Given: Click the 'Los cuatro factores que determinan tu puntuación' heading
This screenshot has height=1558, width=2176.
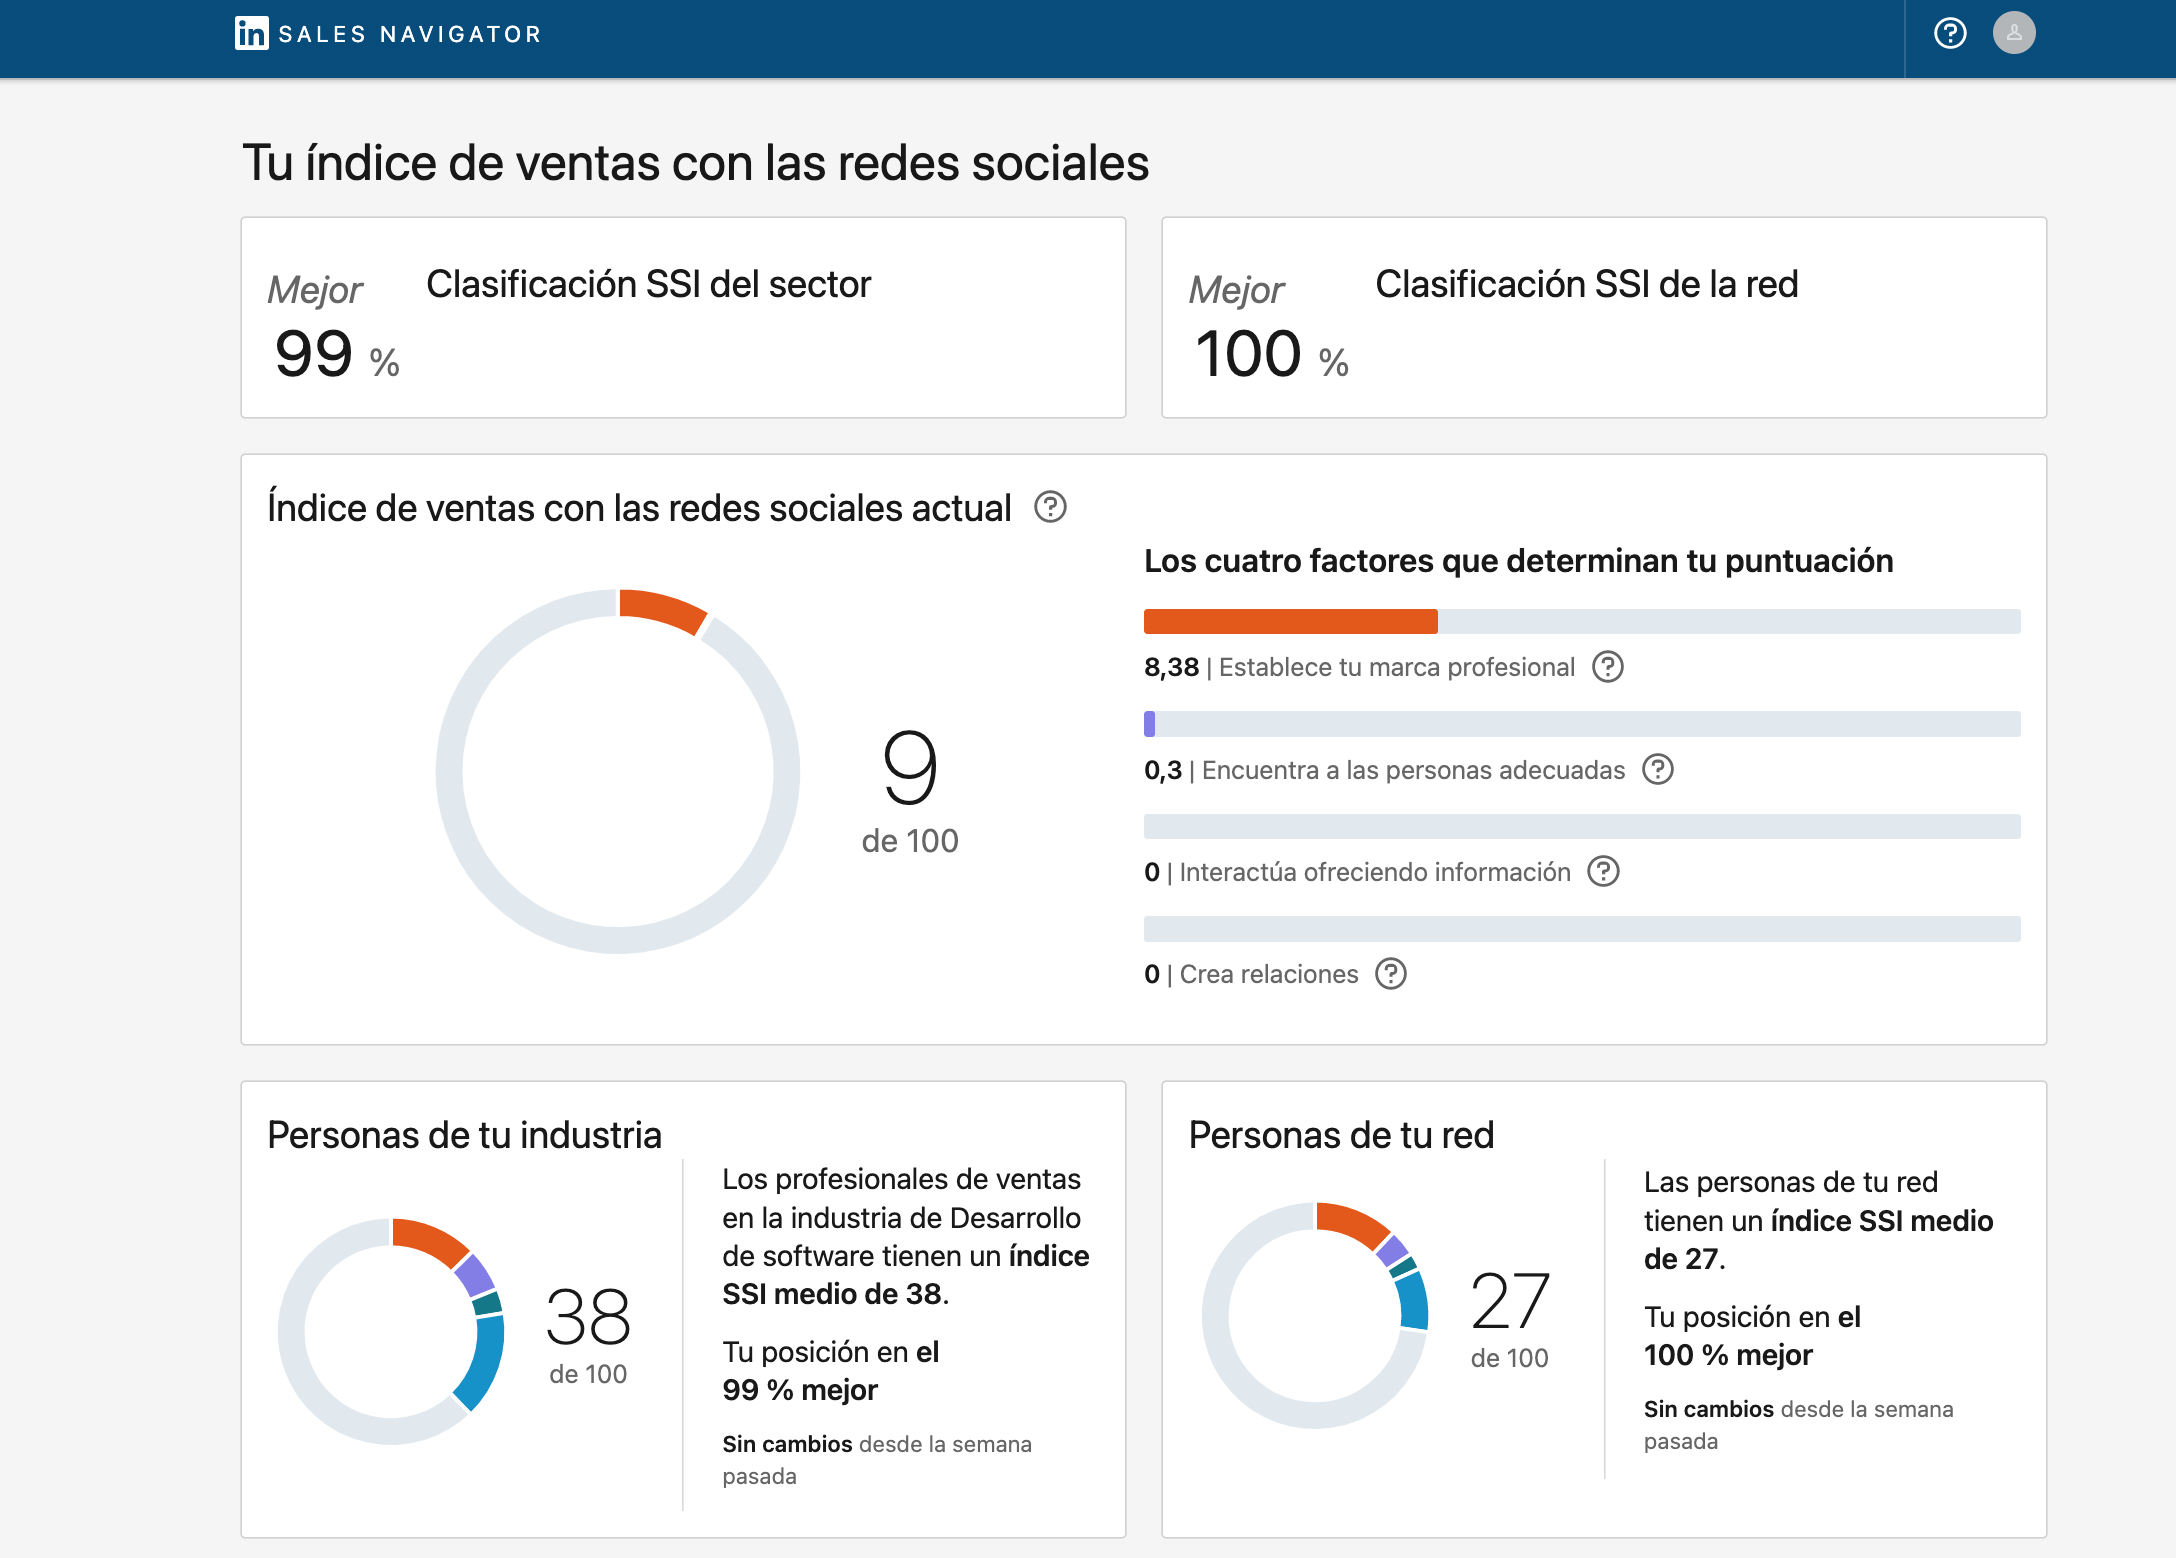Looking at the screenshot, I should point(1518,561).
